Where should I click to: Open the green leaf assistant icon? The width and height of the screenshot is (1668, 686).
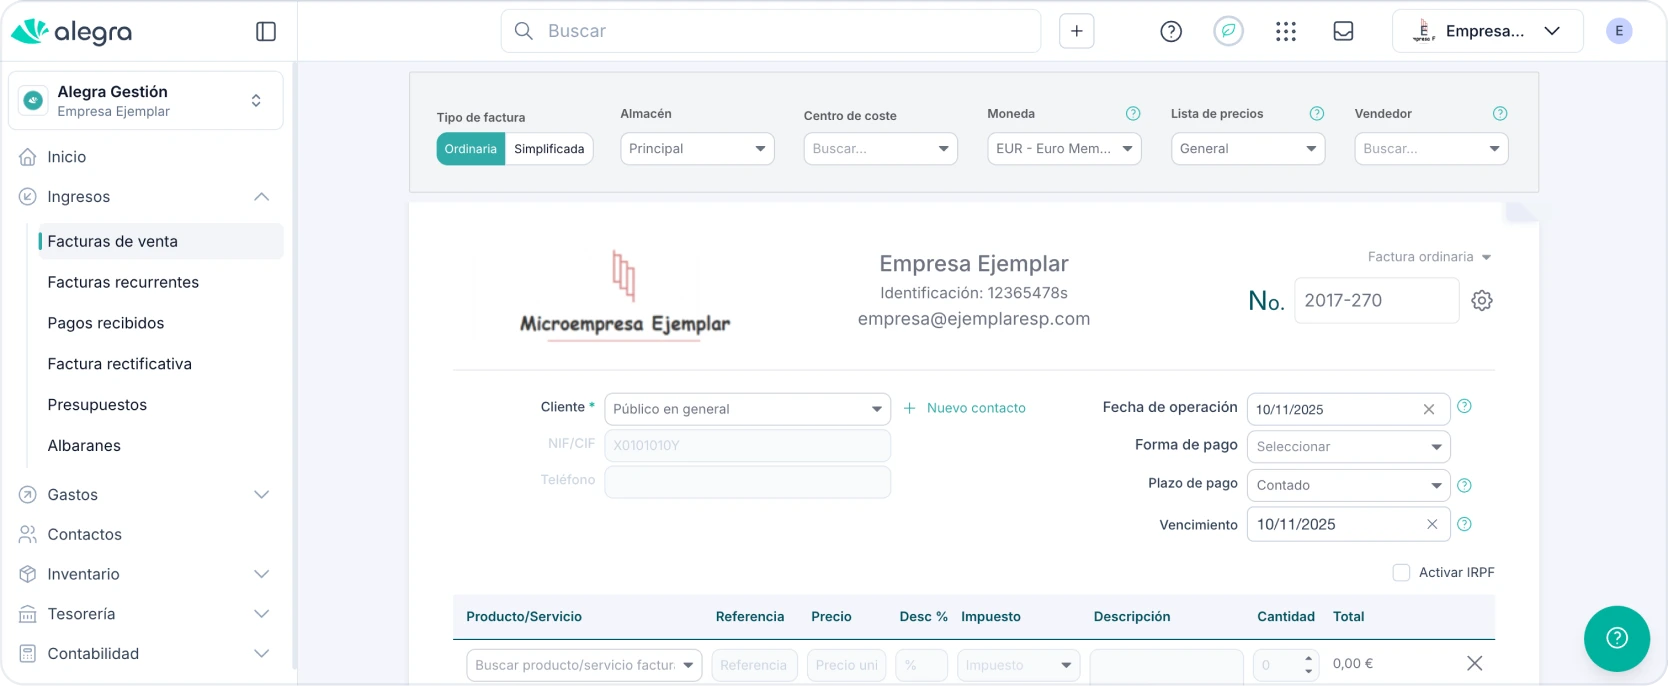click(1228, 32)
